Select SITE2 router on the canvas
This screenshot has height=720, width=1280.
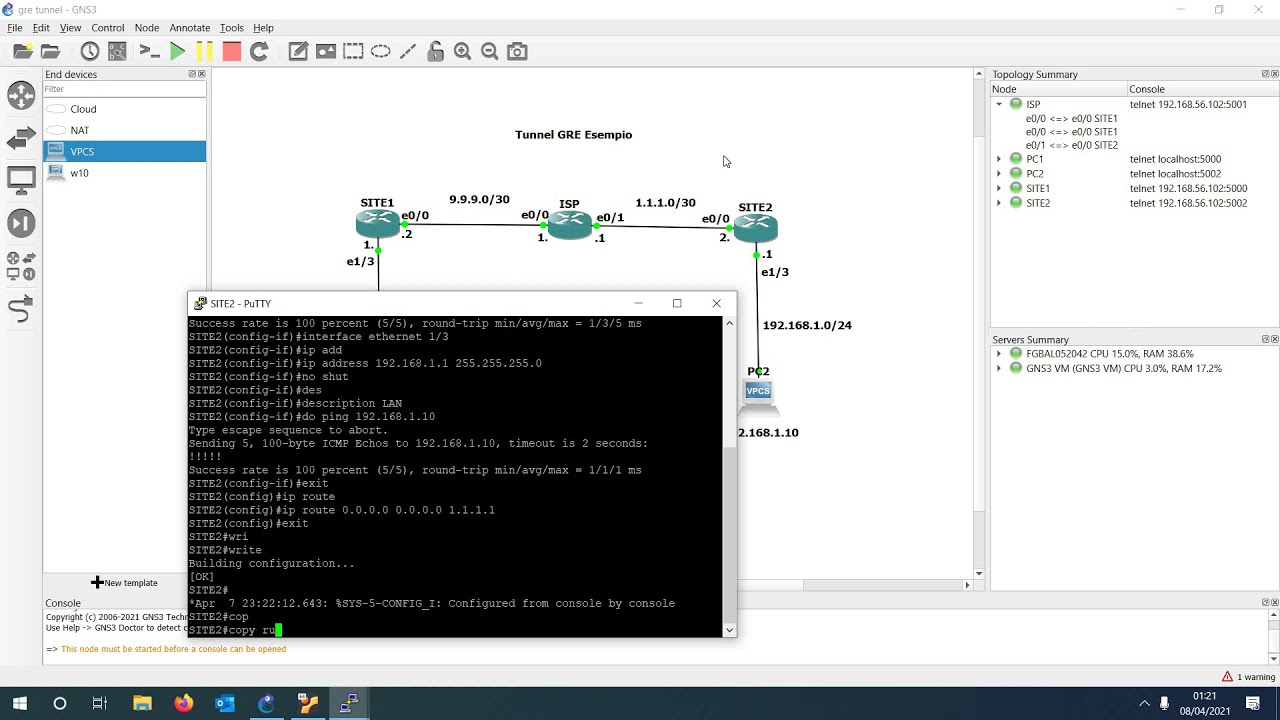(755, 229)
